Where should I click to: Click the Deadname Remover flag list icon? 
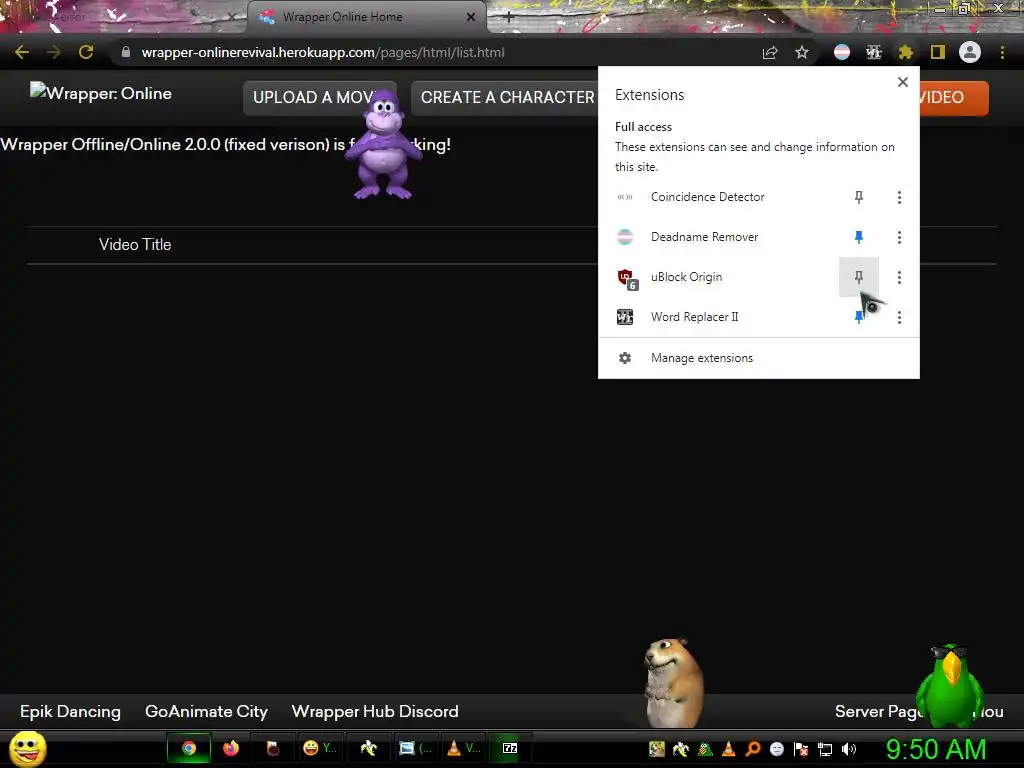coord(625,237)
